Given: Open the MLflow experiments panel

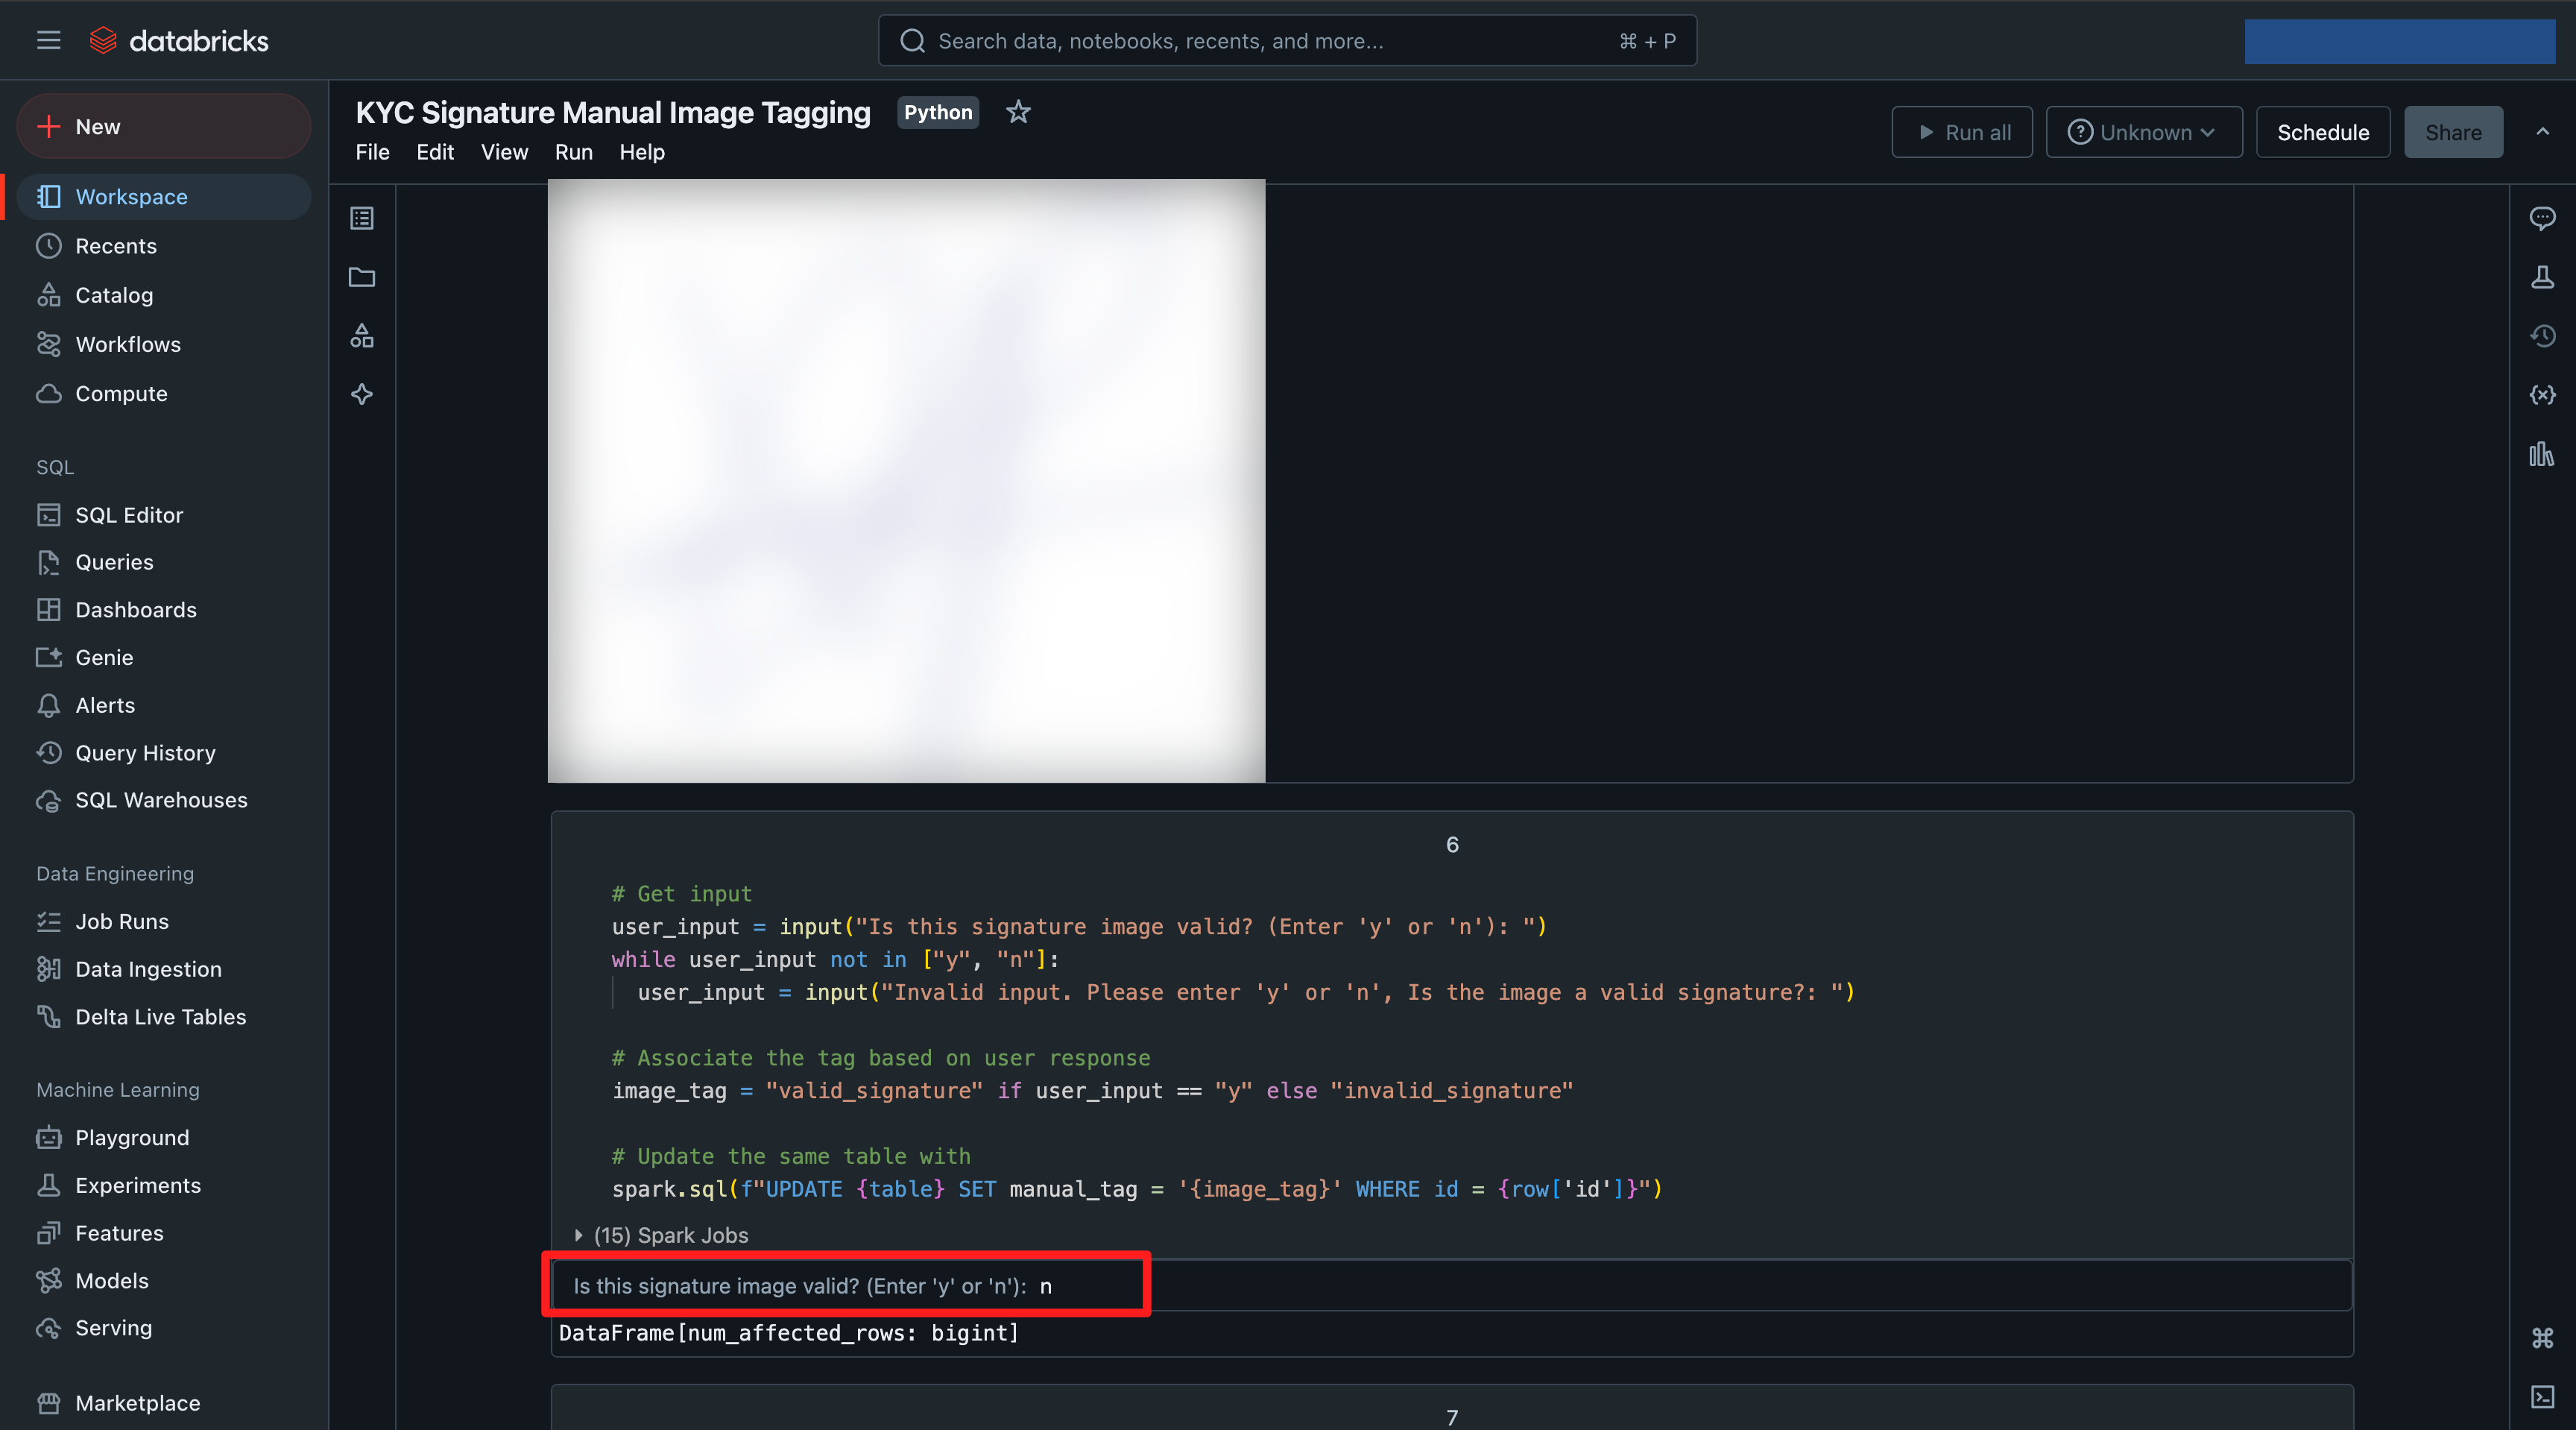Looking at the screenshot, I should click(x=2542, y=278).
